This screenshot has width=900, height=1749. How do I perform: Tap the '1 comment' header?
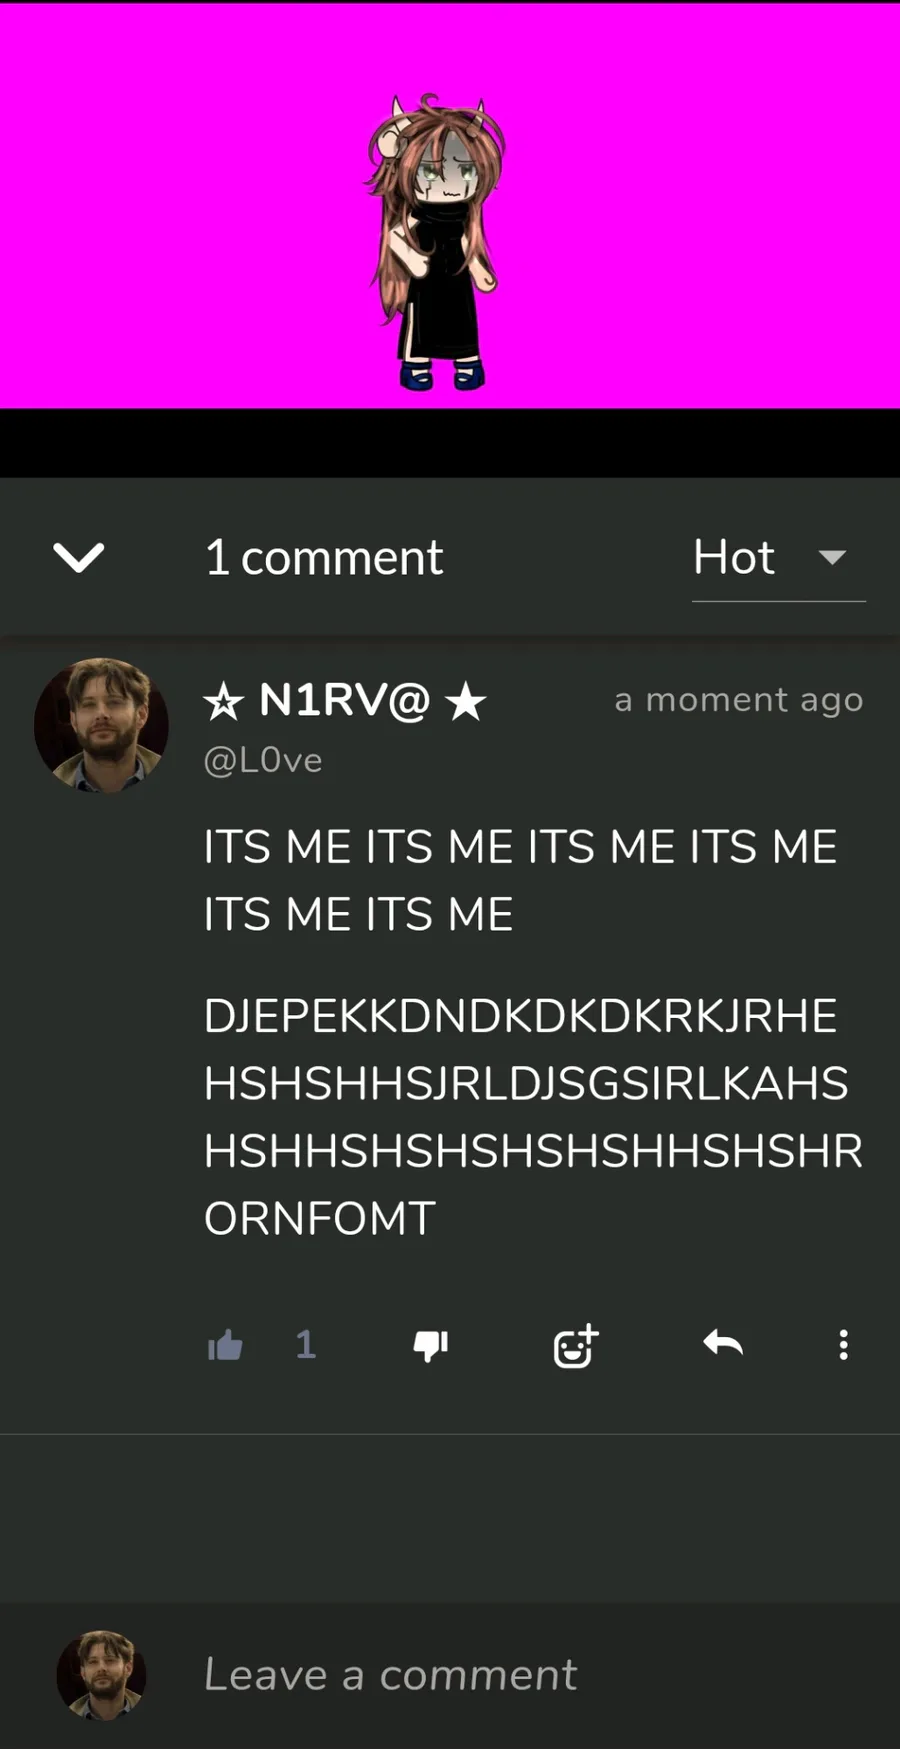coord(324,557)
